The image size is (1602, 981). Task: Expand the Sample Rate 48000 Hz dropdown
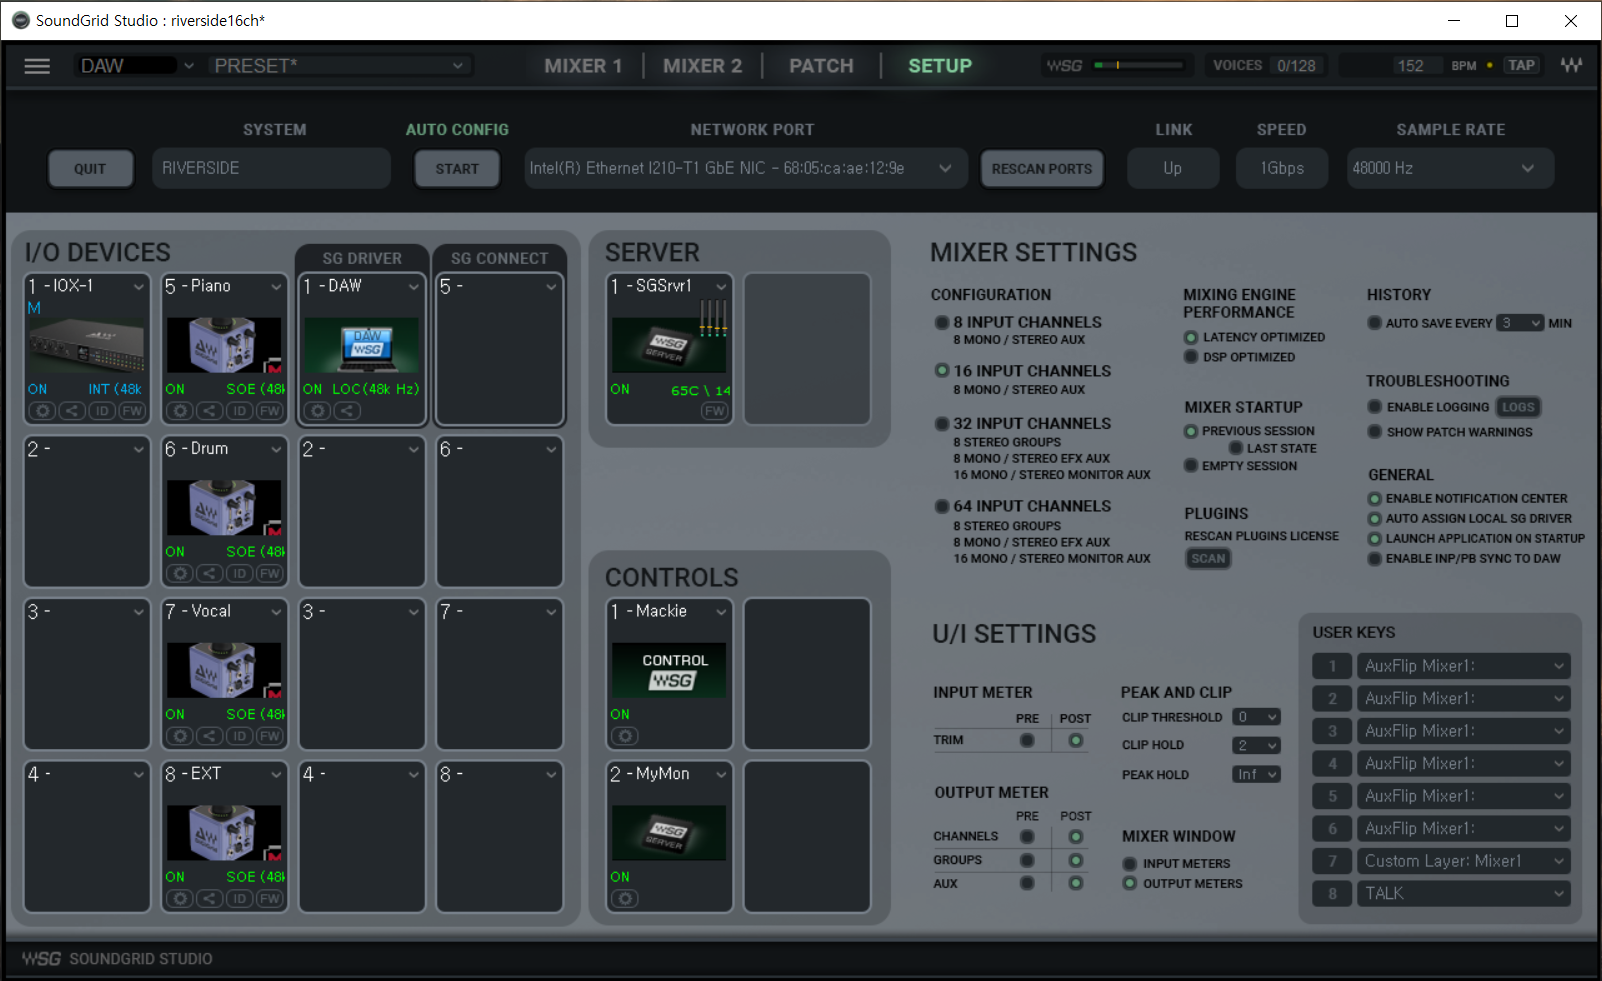1450,168
